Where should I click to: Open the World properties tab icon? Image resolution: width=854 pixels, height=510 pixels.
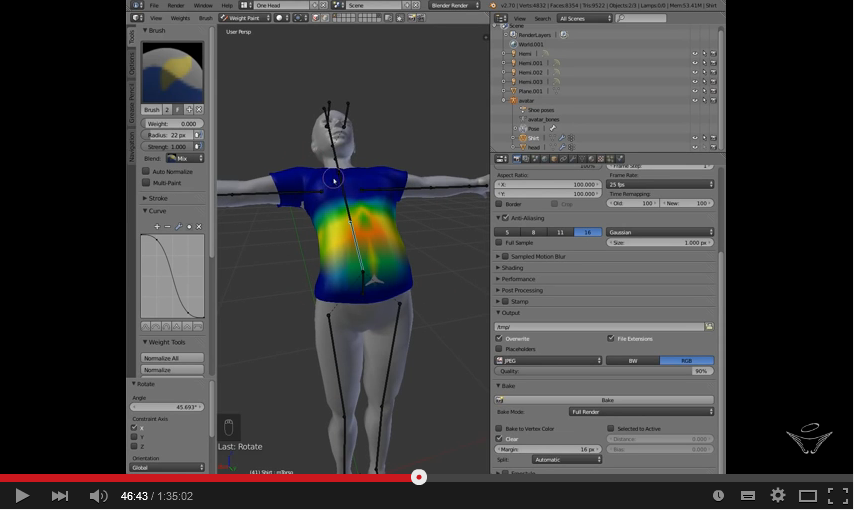(x=544, y=159)
